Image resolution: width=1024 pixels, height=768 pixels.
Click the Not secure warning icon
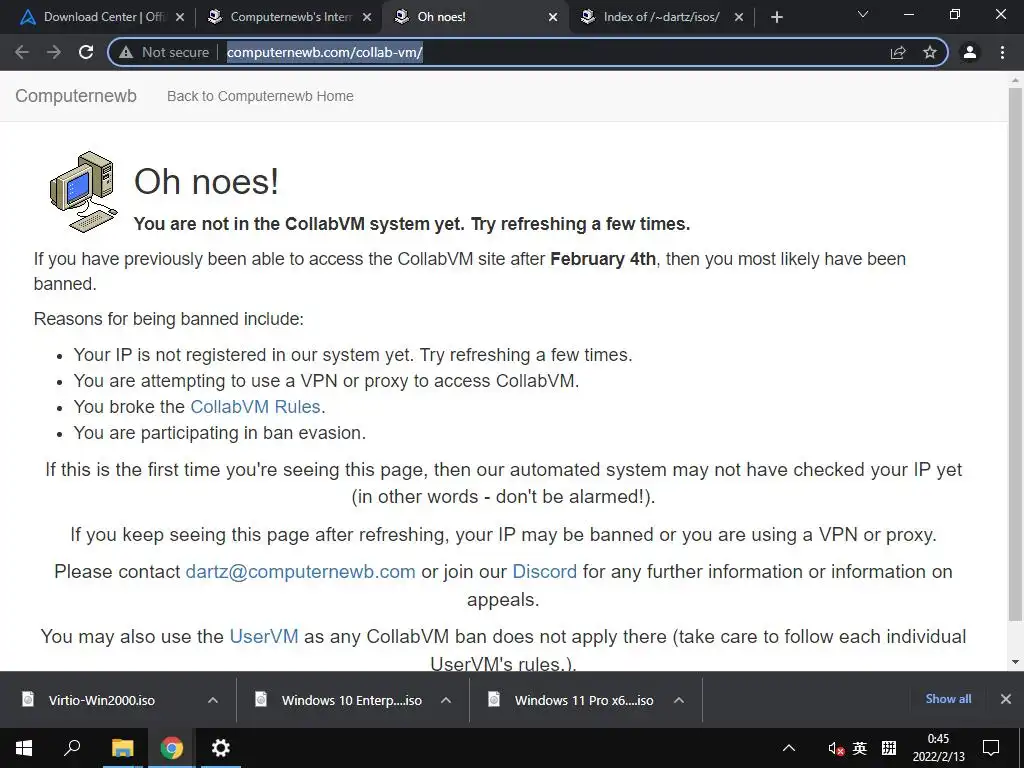126,52
